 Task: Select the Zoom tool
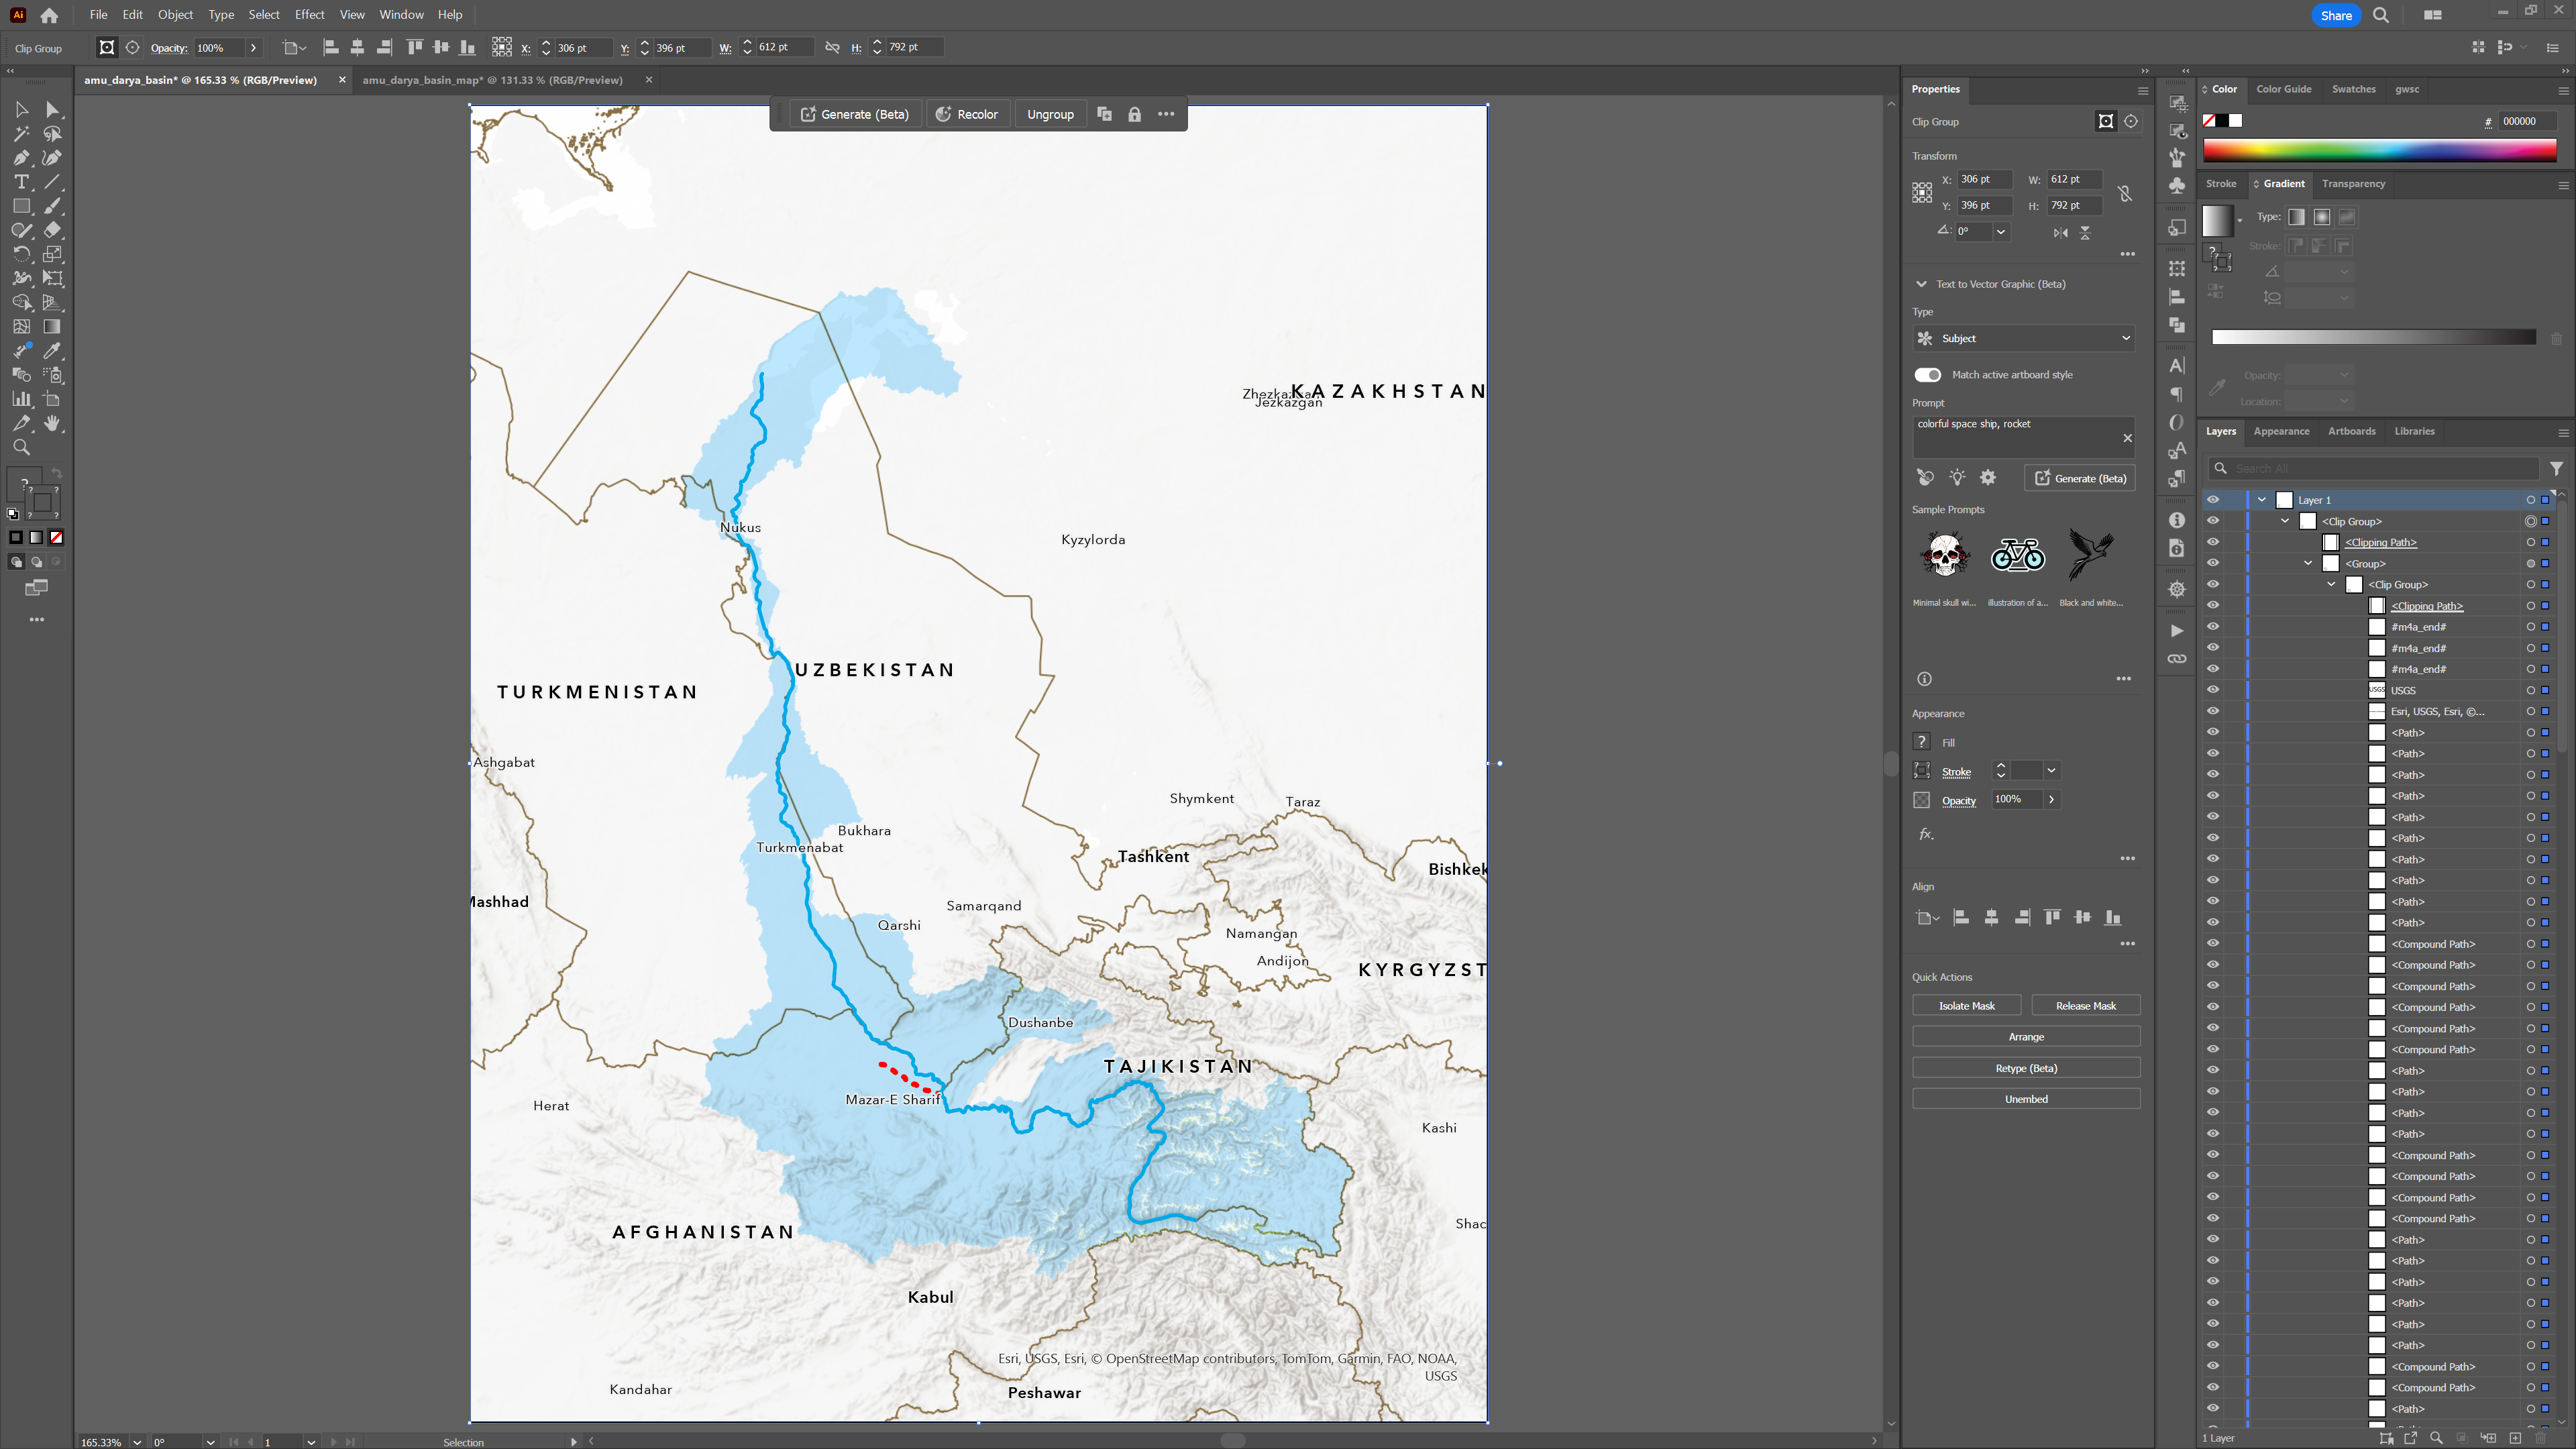click(x=21, y=447)
